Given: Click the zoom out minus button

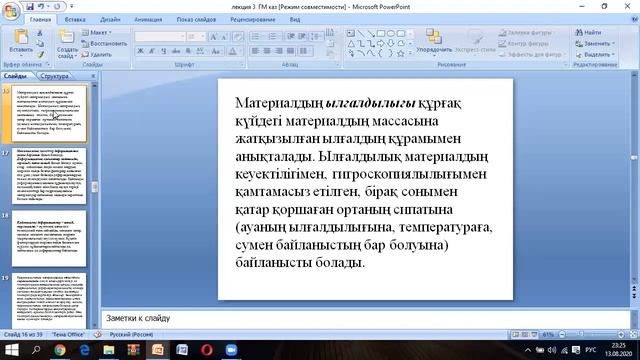Looking at the screenshot, I should [562, 335].
